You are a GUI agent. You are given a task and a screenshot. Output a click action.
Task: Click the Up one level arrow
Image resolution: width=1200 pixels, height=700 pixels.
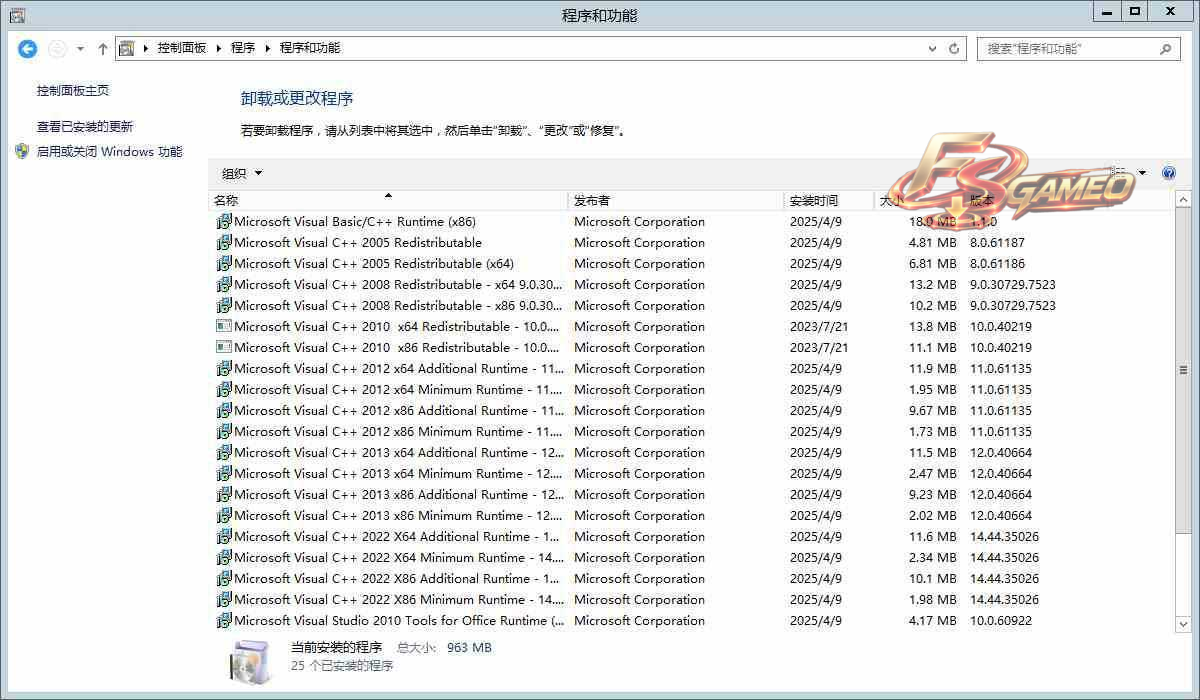102,48
